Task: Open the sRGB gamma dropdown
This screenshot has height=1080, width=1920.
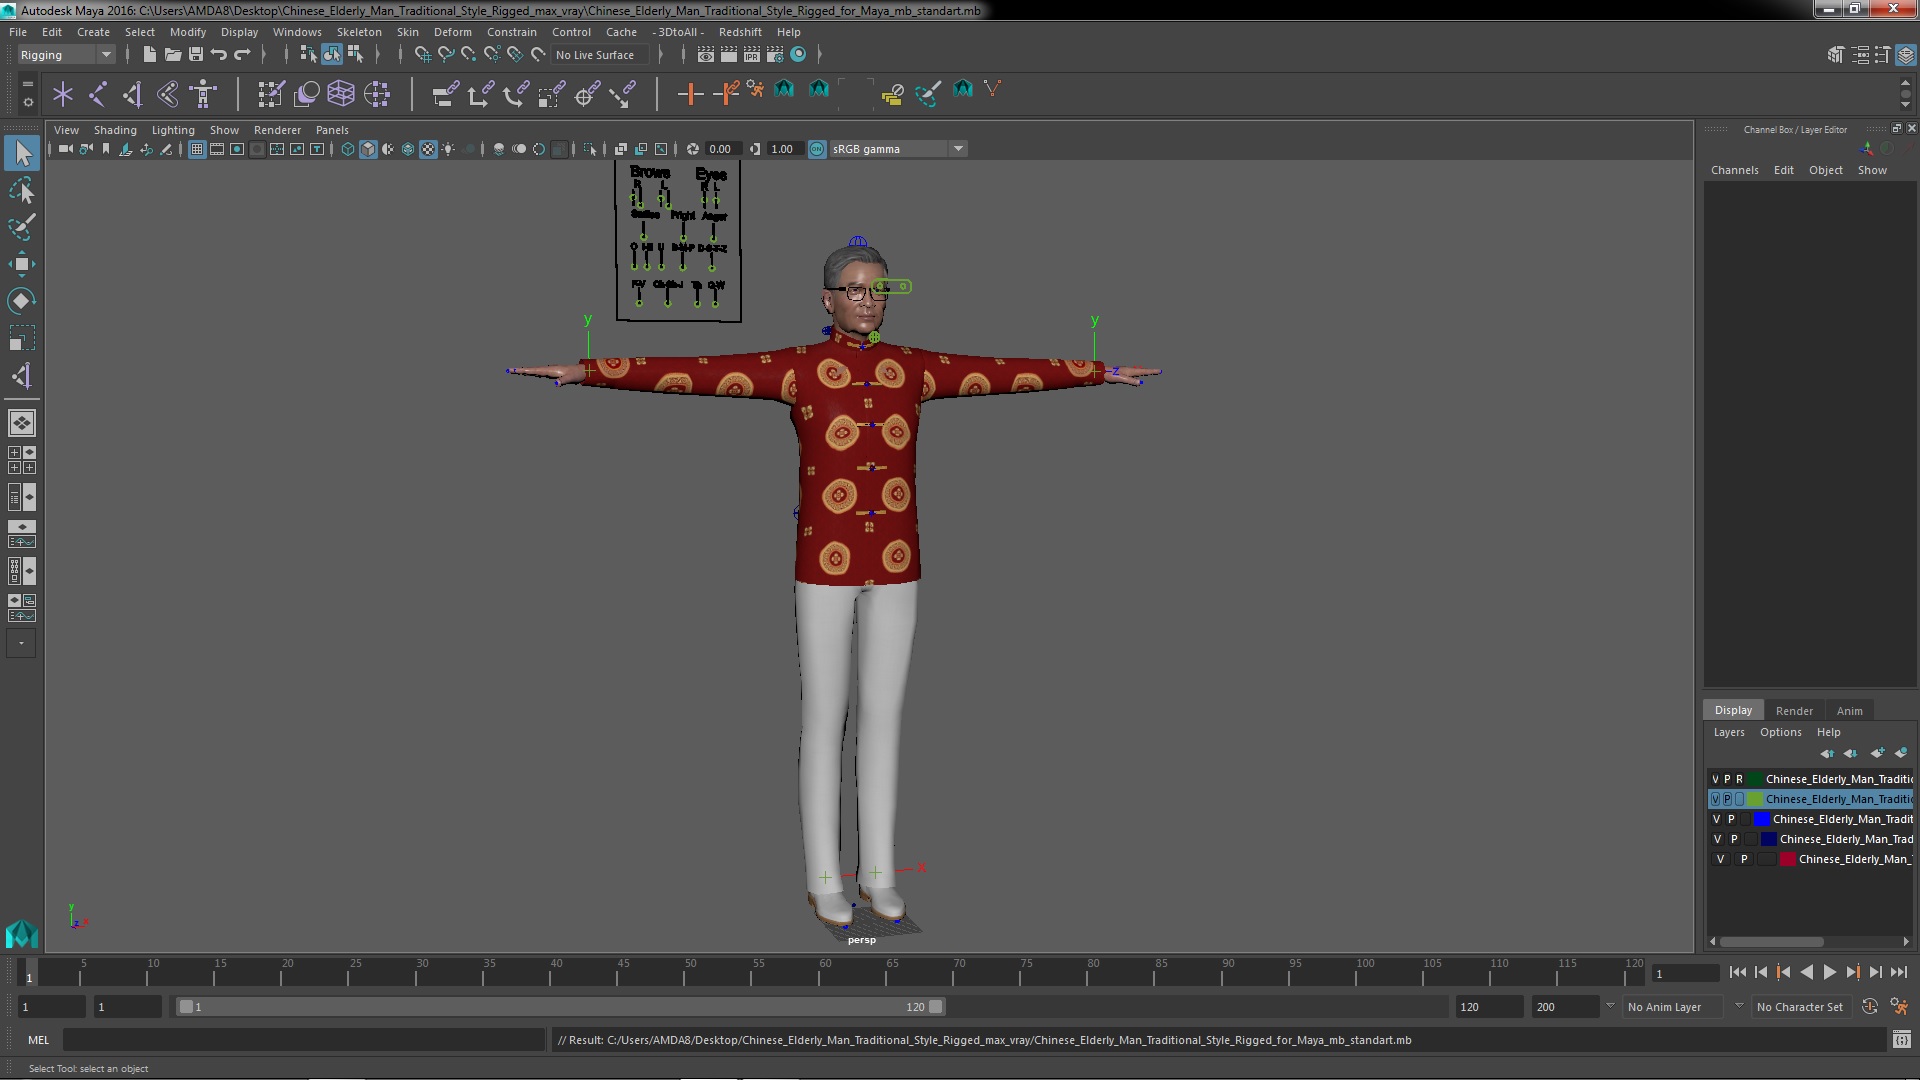Action: (x=898, y=149)
